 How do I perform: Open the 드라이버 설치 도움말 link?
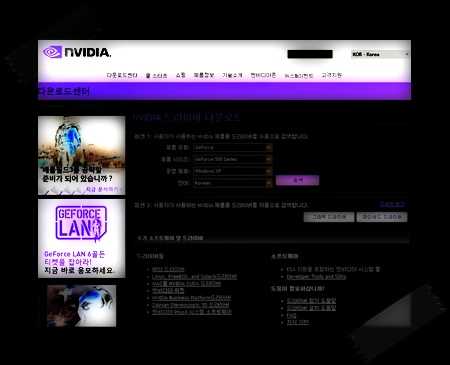click(311, 308)
